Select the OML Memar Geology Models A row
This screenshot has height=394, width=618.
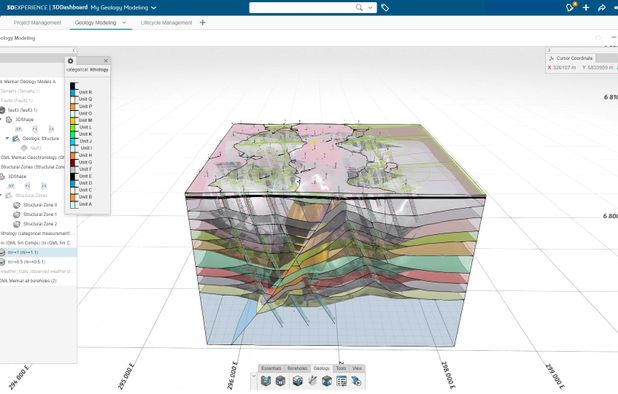tap(28, 82)
